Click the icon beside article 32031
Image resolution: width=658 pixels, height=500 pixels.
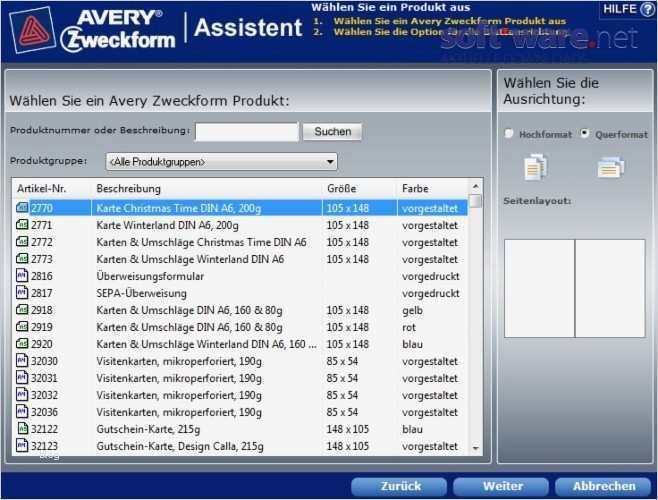(22, 378)
